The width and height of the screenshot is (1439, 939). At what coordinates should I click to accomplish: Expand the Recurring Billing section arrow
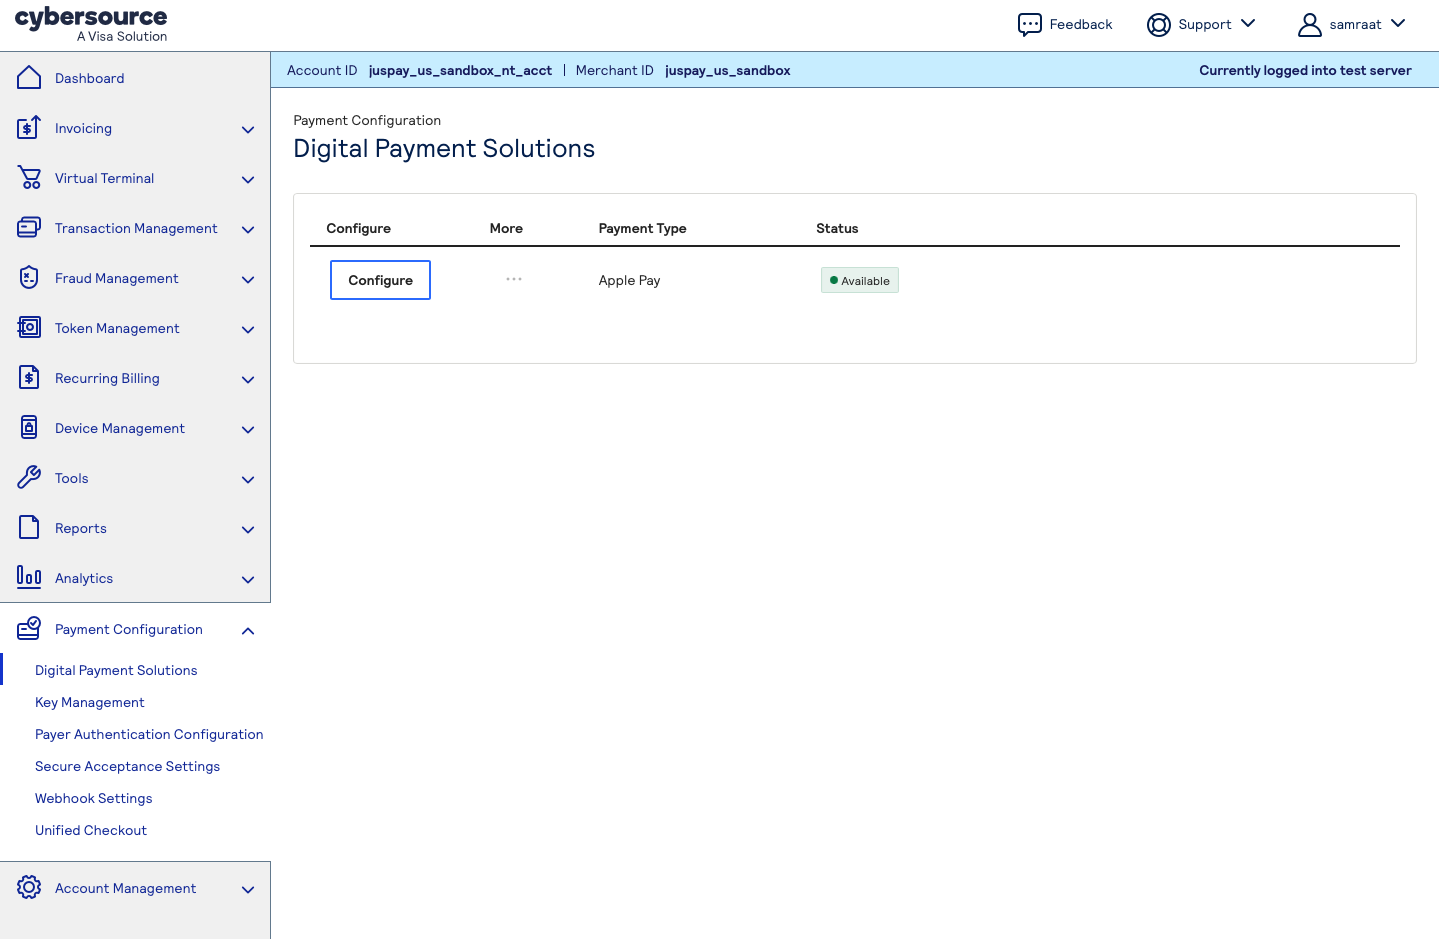[248, 379]
